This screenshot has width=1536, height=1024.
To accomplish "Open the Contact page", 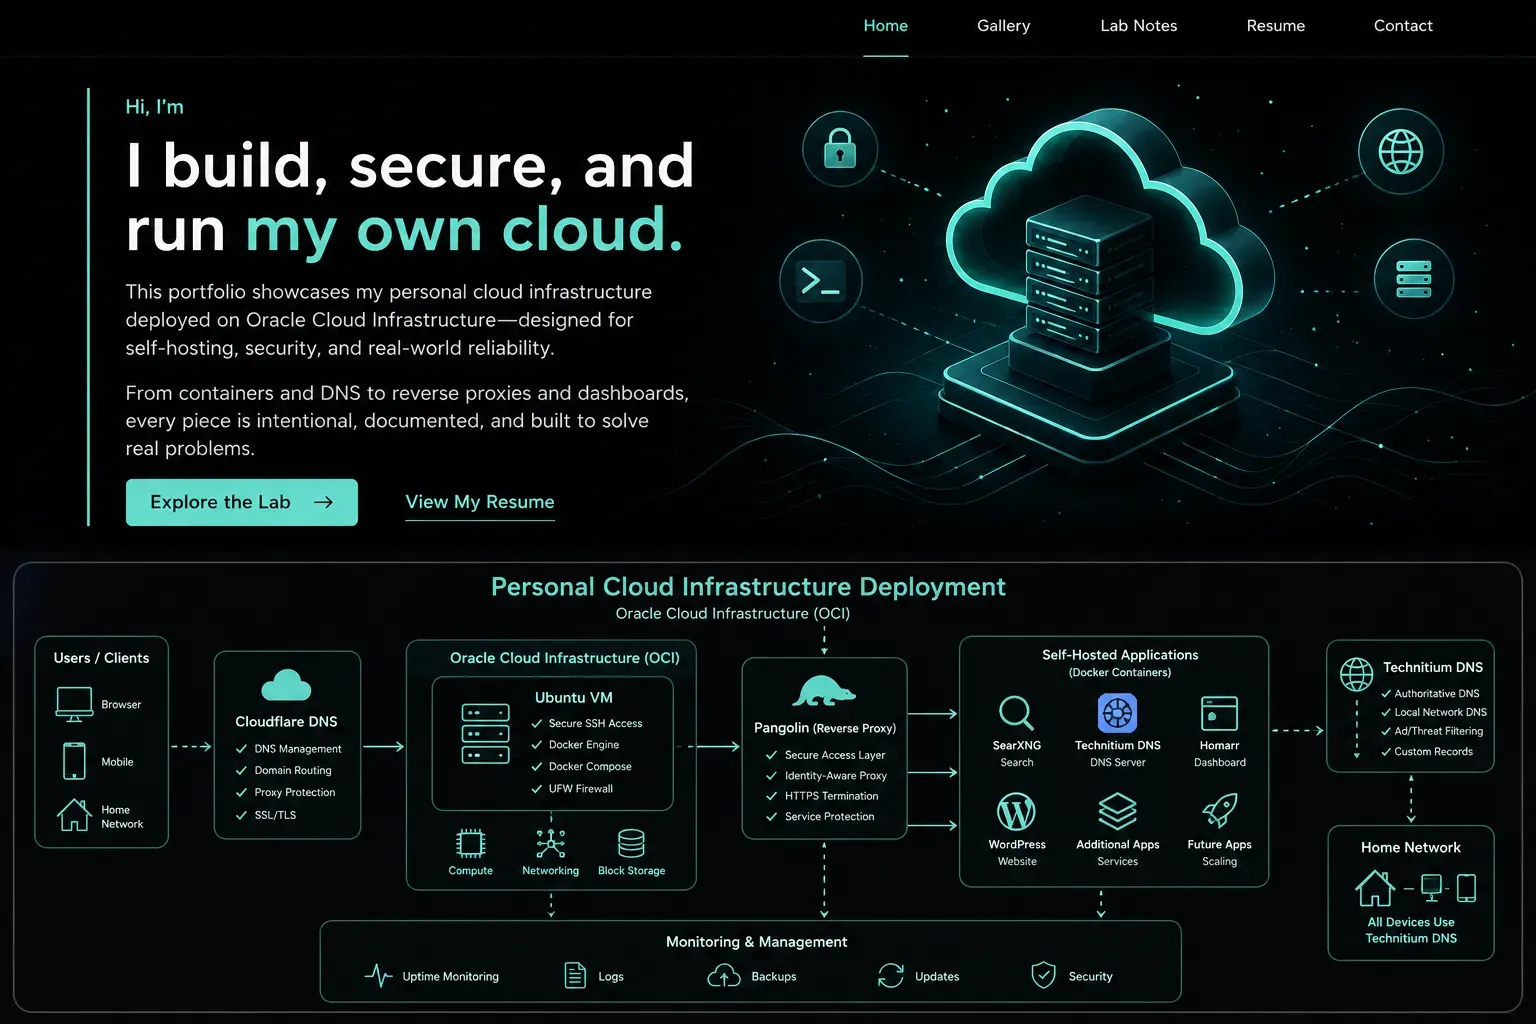I will click(x=1403, y=26).
